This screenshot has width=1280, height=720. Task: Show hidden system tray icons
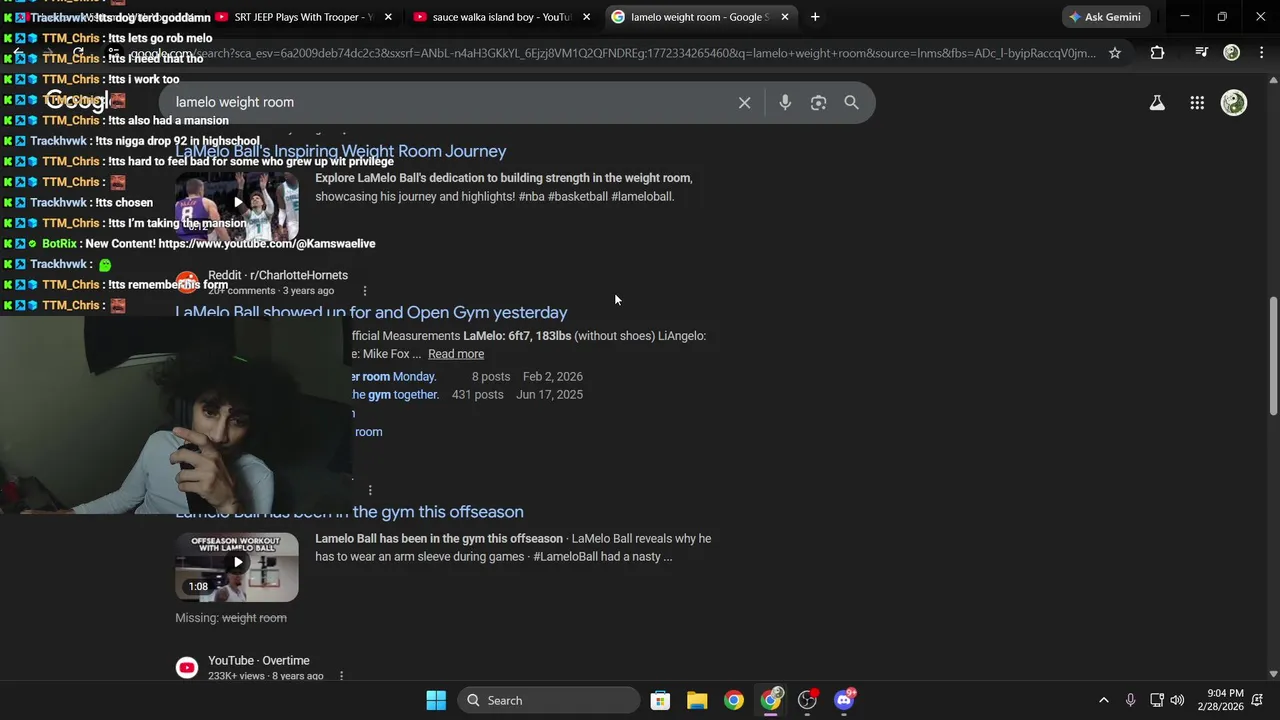[1104, 700]
